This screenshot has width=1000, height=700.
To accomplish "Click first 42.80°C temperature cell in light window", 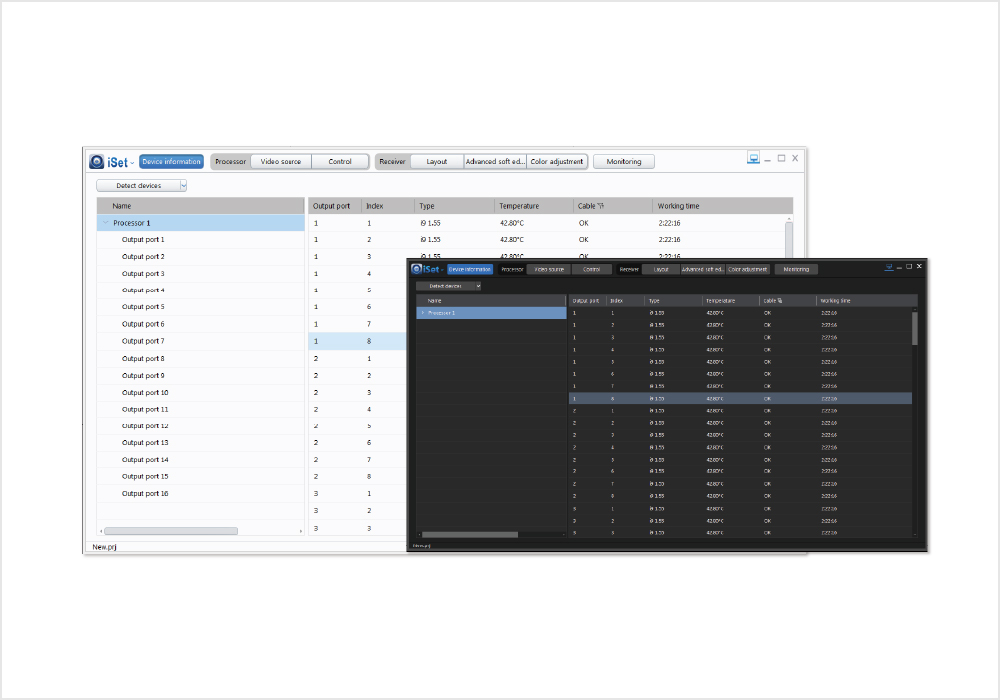I will 512,223.
